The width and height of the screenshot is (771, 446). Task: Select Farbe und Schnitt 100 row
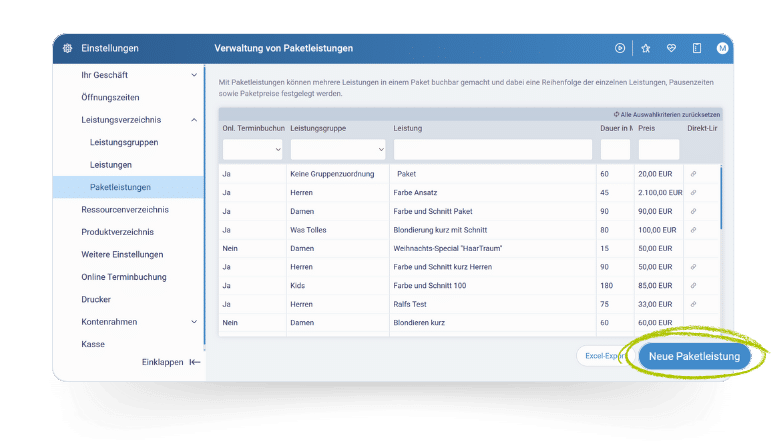tap(470, 286)
